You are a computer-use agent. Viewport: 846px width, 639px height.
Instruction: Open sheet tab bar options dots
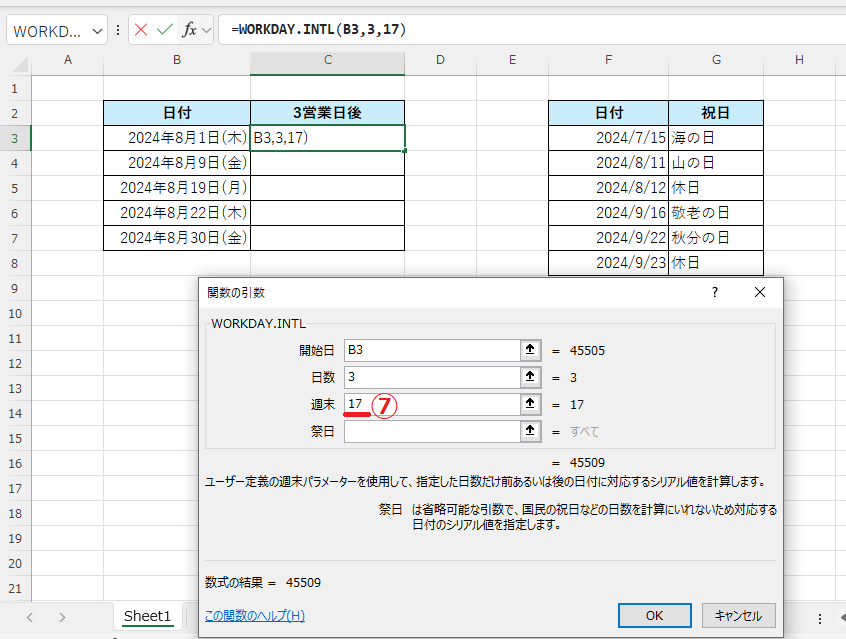tap(820, 618)
